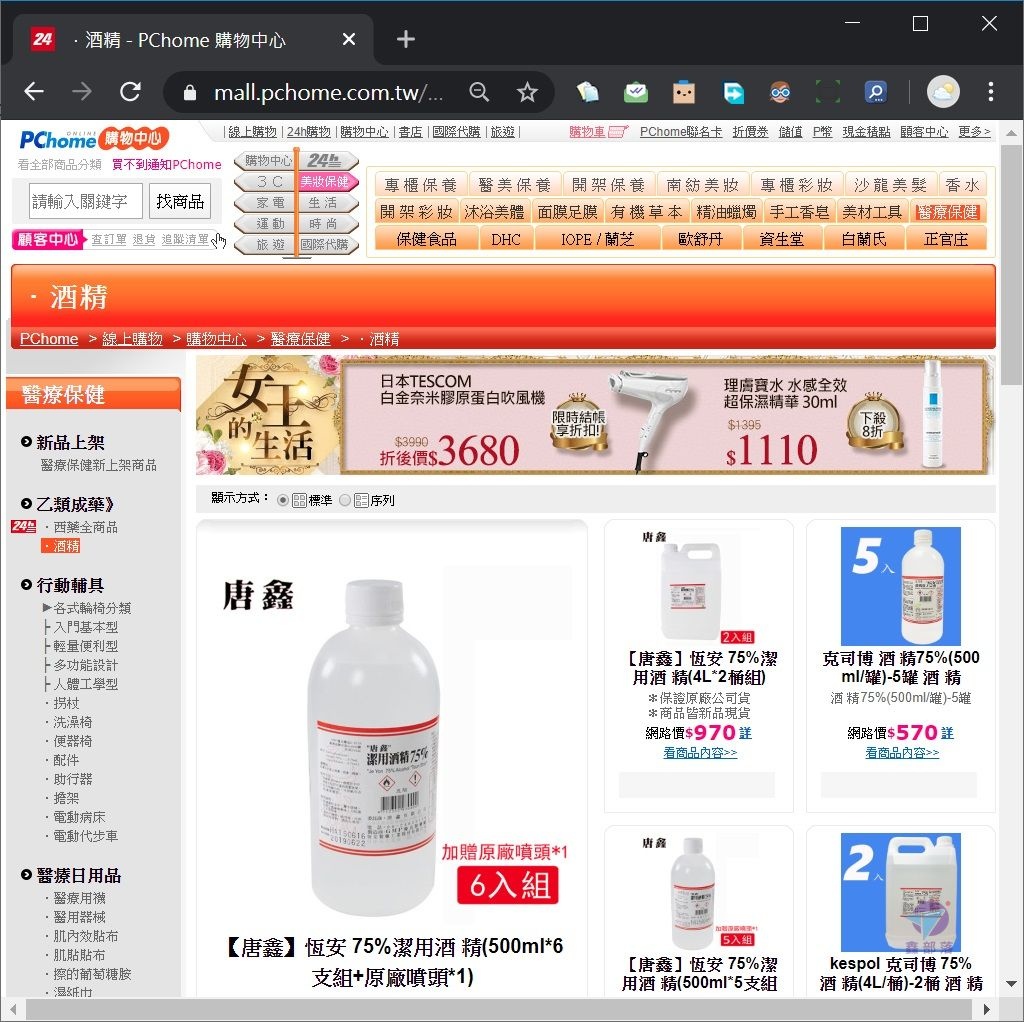This screenshot has height=1022, width=1024.
Task: Select the 24h signpost tab
Action: (x=327, y=160)
